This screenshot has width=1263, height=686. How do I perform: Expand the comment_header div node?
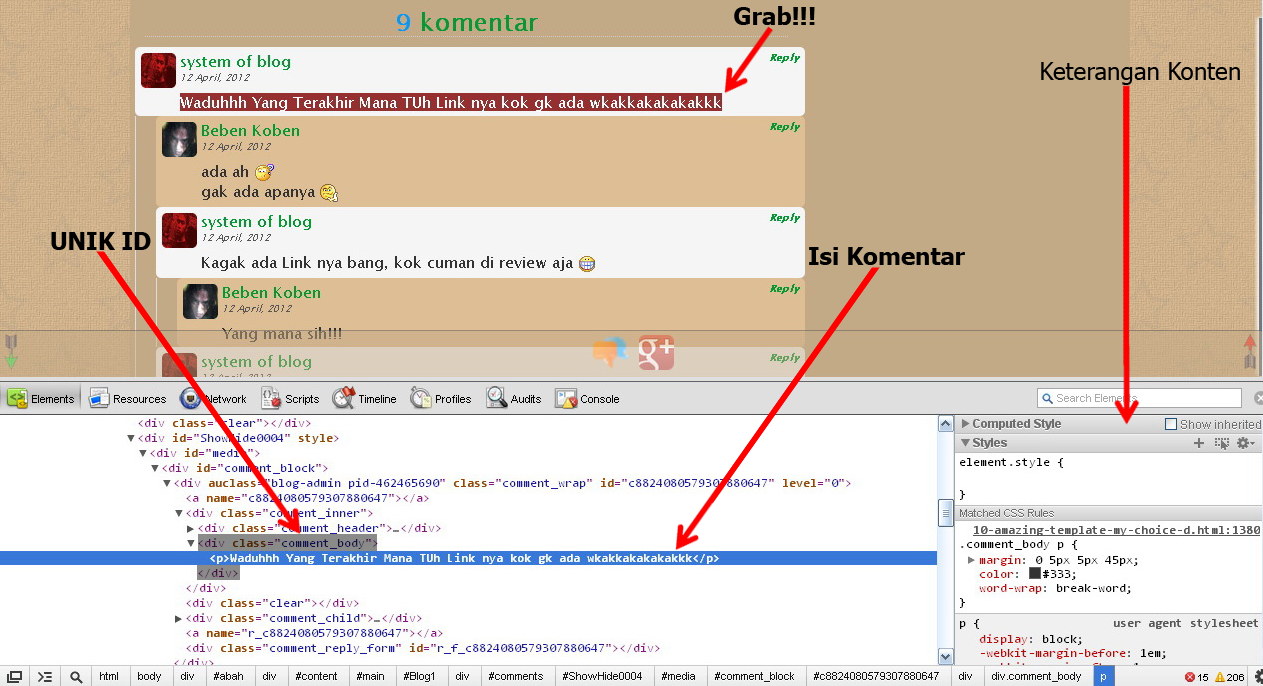(x=191, y=528)
